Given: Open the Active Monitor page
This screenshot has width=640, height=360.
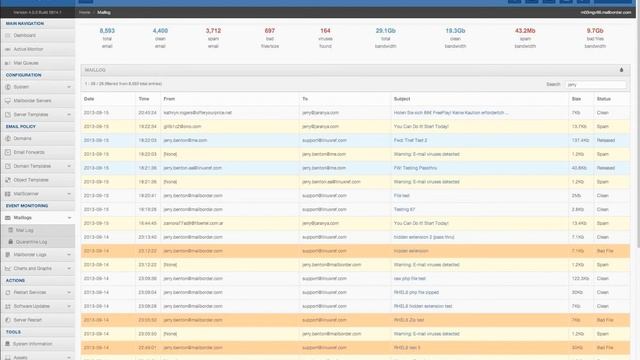Looking at the screenshot, I should click(x=28, y=49).
